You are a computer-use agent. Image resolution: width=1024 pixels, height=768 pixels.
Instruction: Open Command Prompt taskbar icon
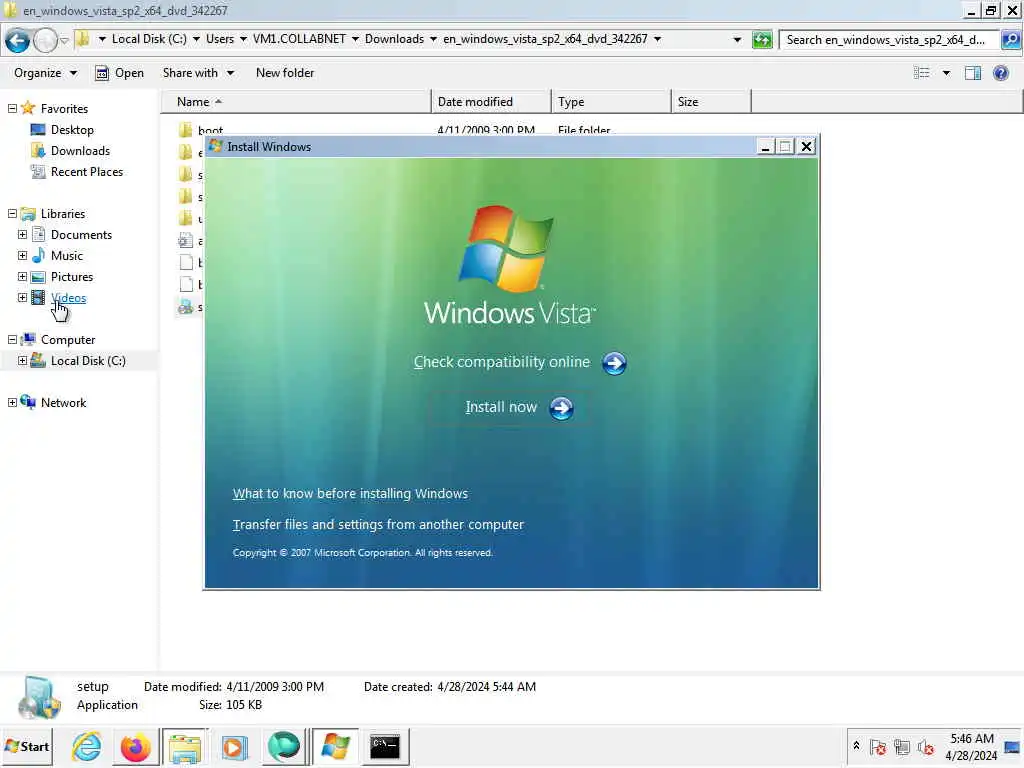tap(385, 746)
